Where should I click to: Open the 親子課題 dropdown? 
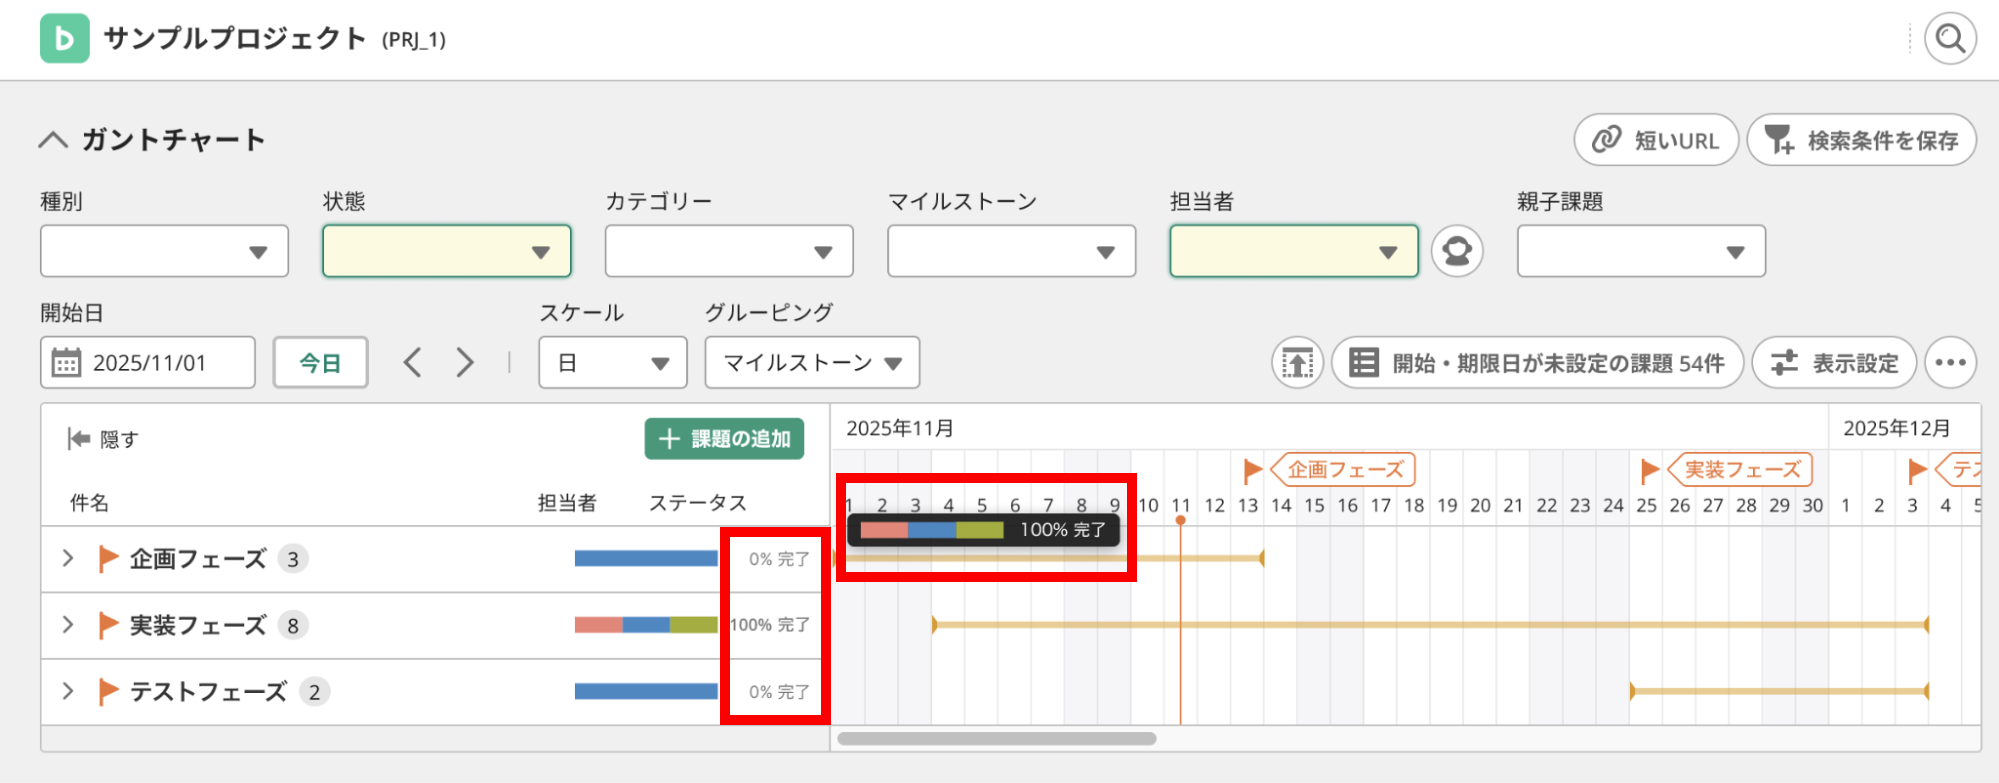pyautogui.click(x=1641, y=251)
